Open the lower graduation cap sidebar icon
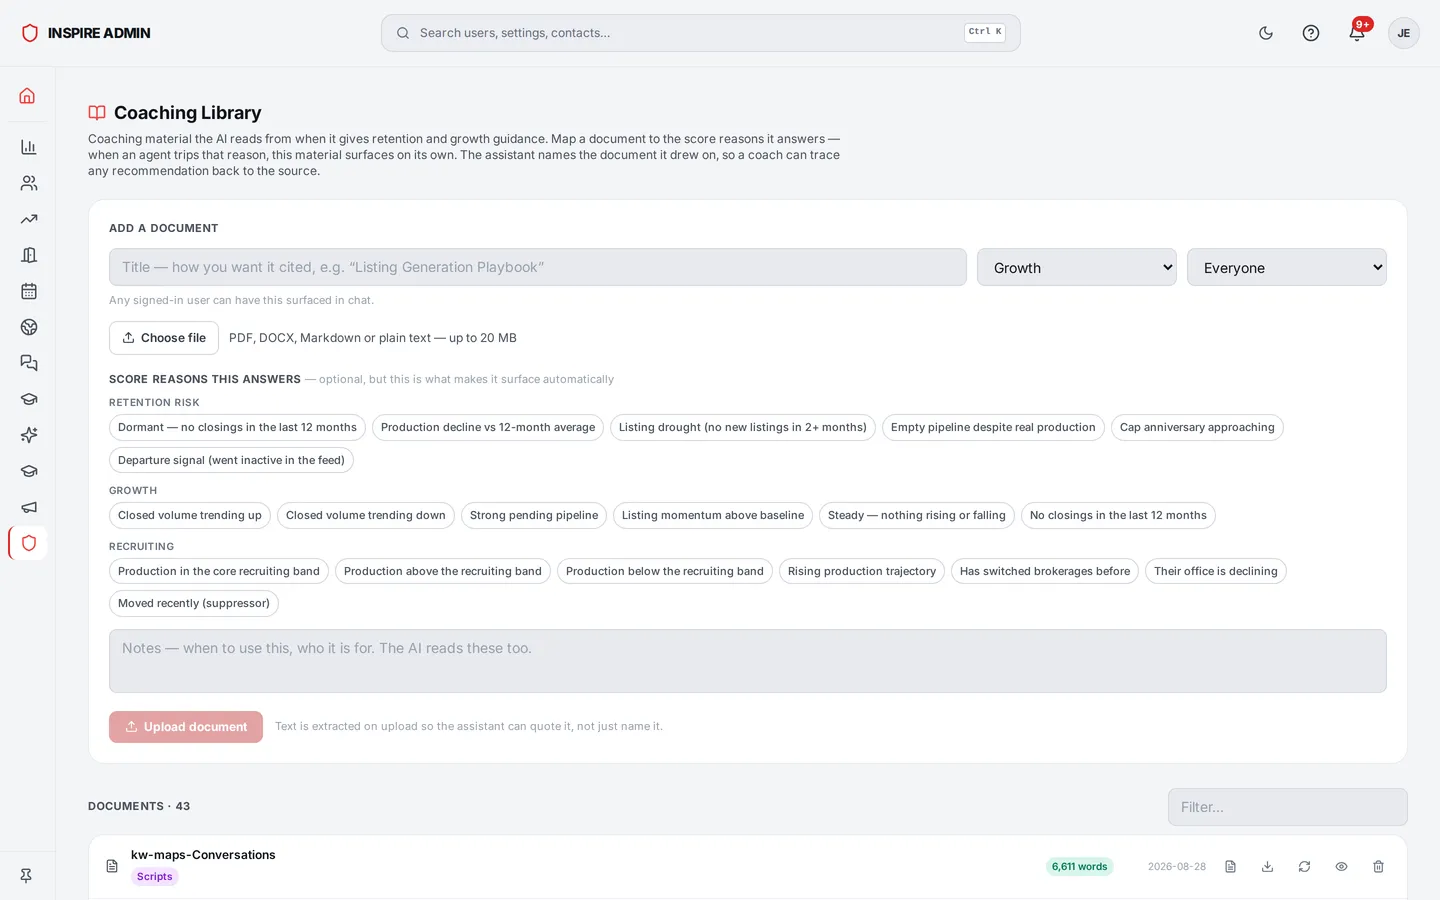 point(28,471)
